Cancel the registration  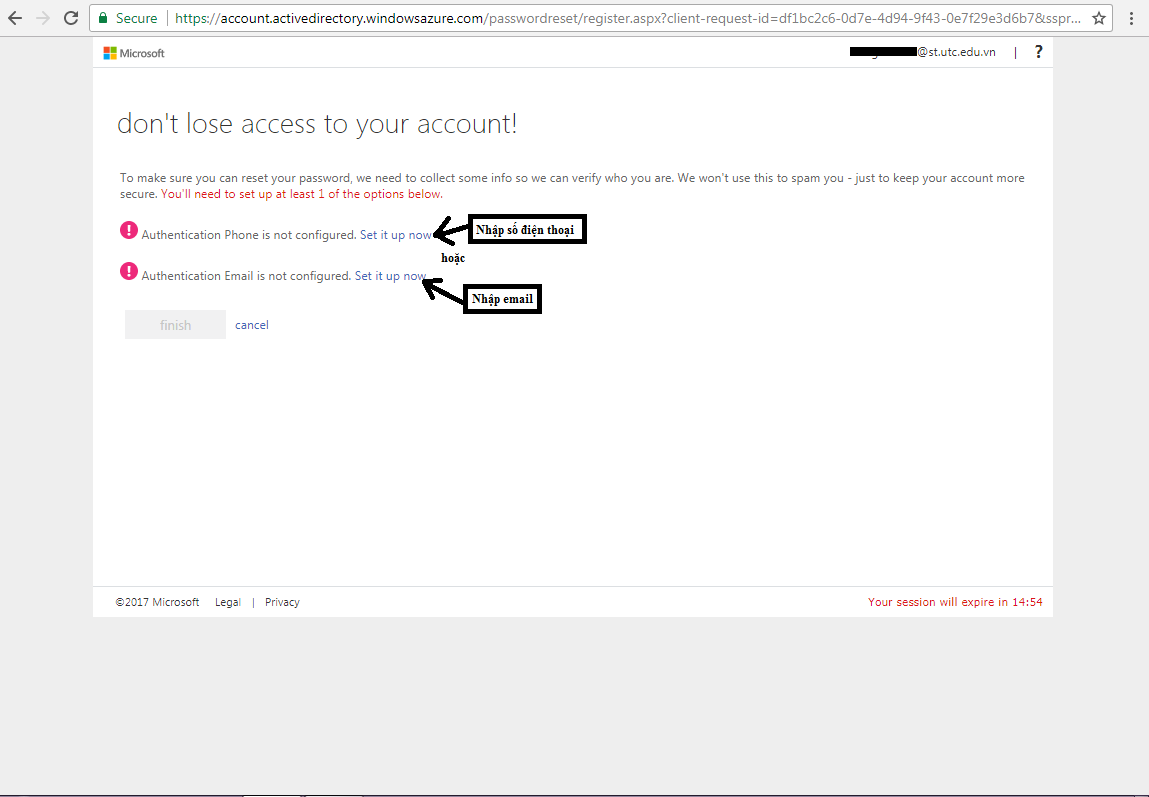click(x=251, y=325)
